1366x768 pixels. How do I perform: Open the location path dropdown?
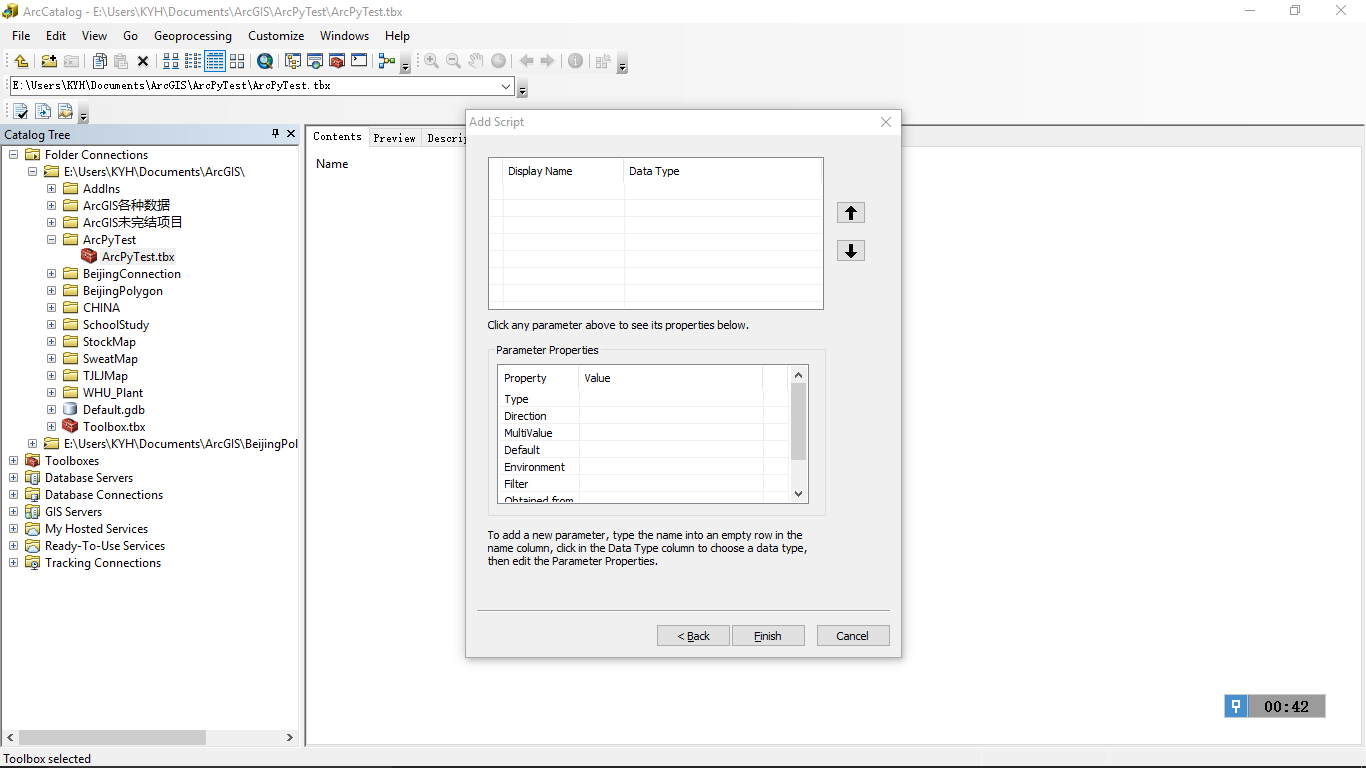tap(506, 86)
